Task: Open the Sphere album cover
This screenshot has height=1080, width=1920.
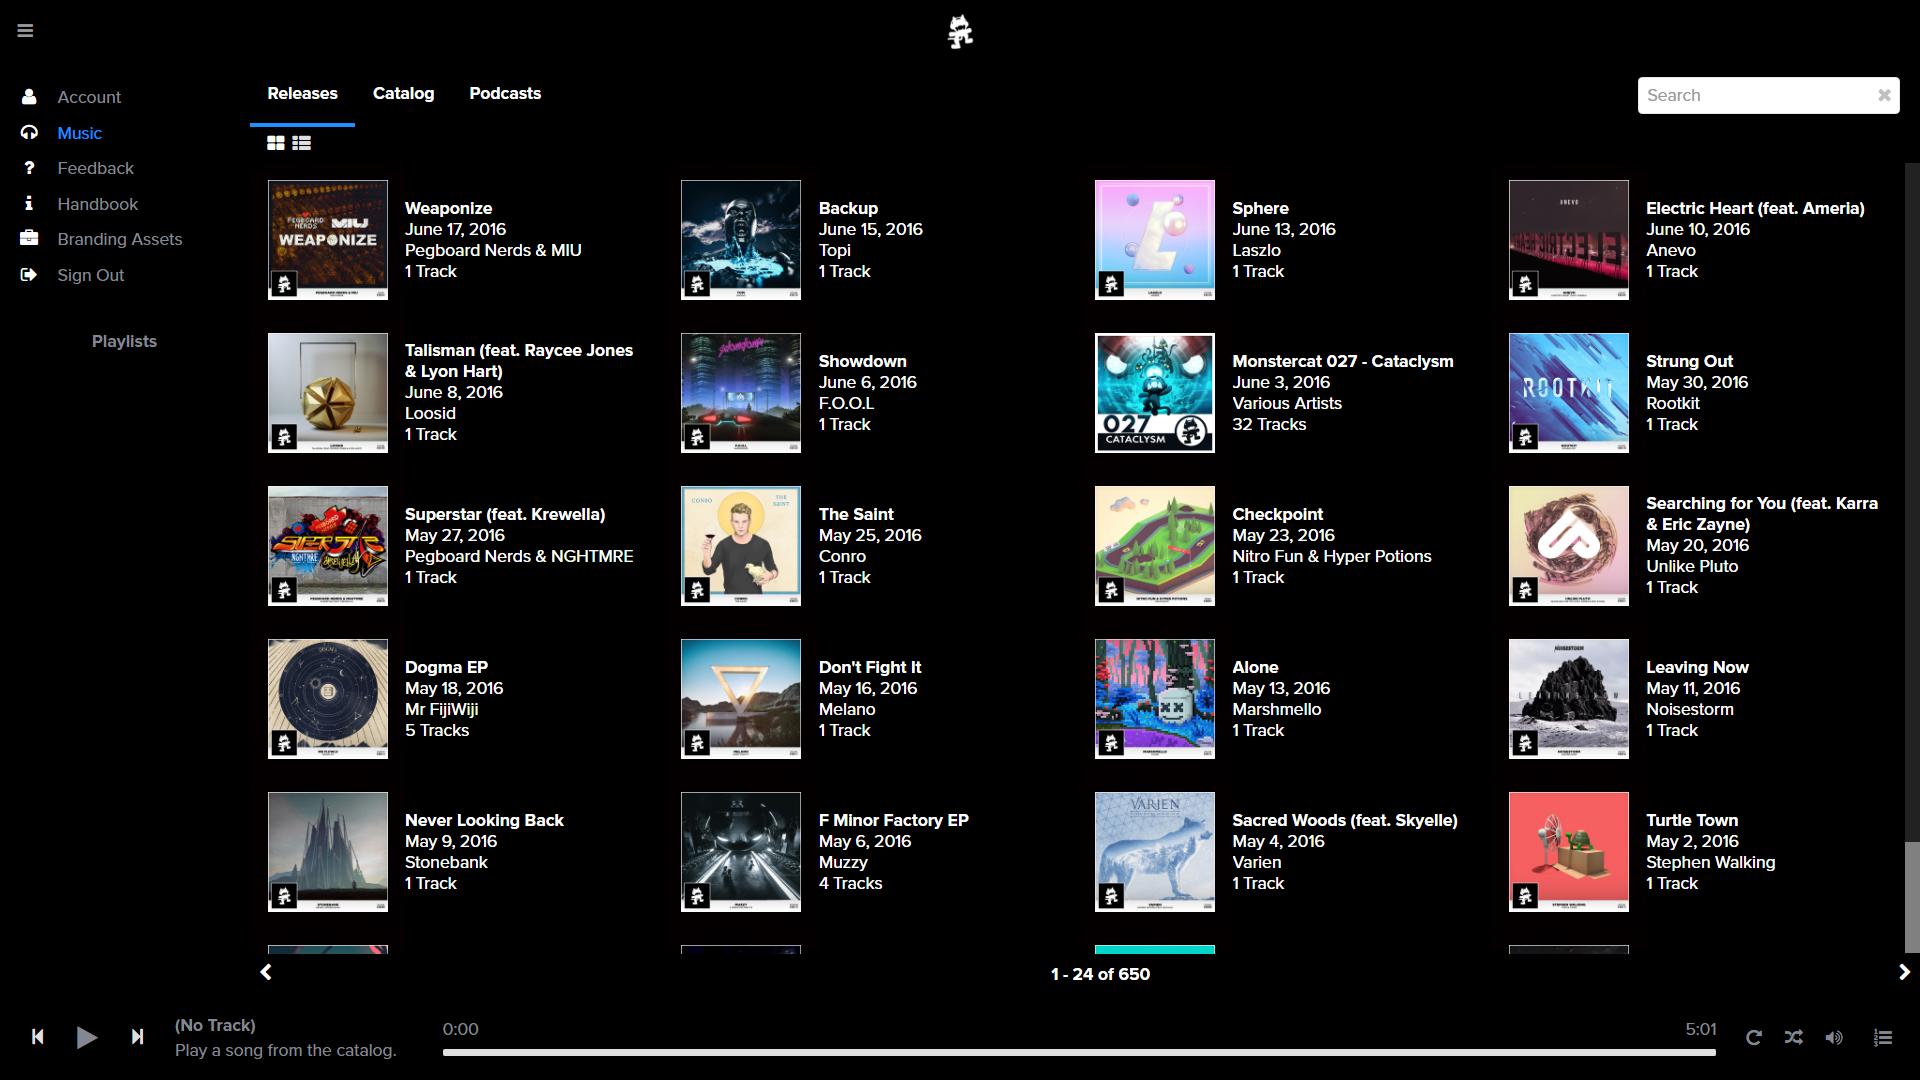Action: click(x=1155, y=240)
